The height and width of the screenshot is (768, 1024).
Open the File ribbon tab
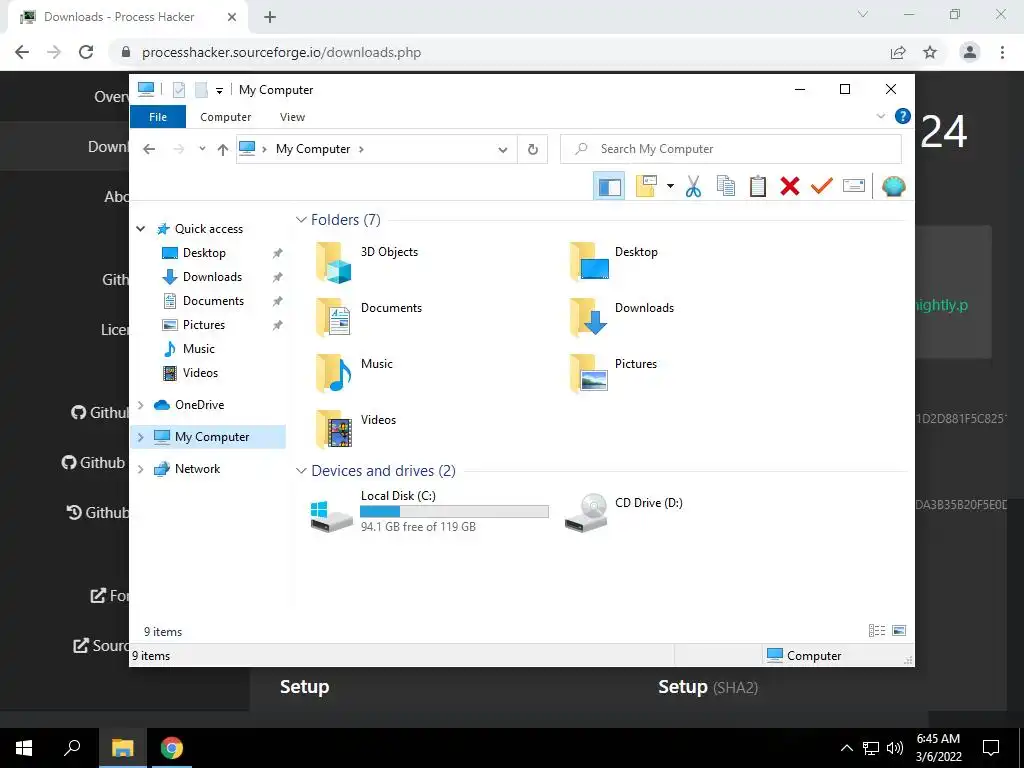pos(158,117)
